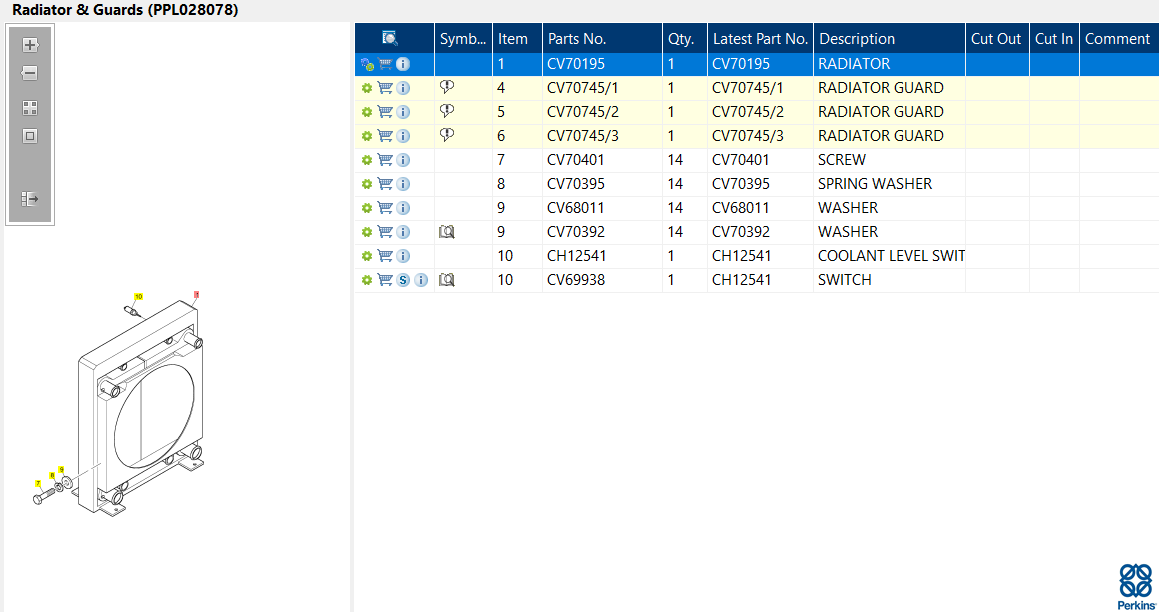
Task: Select red callout 1 on diagram
Action: 197,295
